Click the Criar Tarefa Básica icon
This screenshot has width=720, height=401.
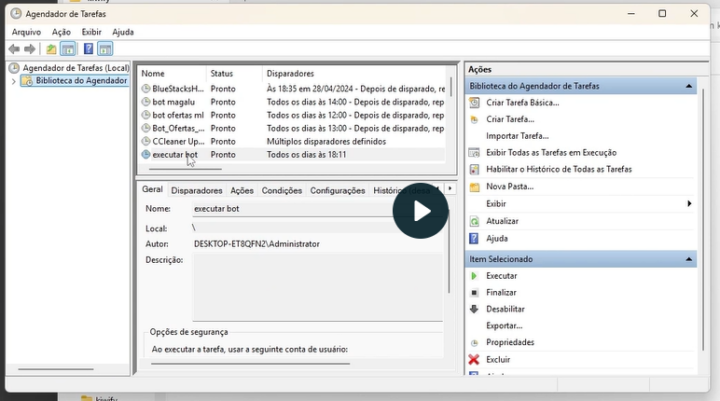click(474, 103)
